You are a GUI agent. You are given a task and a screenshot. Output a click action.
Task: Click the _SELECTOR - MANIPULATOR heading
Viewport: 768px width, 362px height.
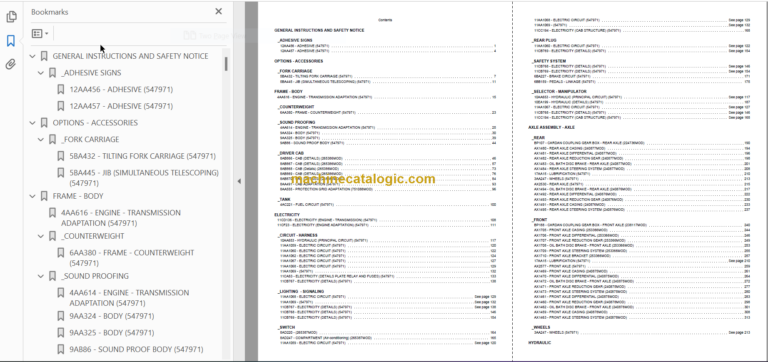pos(559,92)
